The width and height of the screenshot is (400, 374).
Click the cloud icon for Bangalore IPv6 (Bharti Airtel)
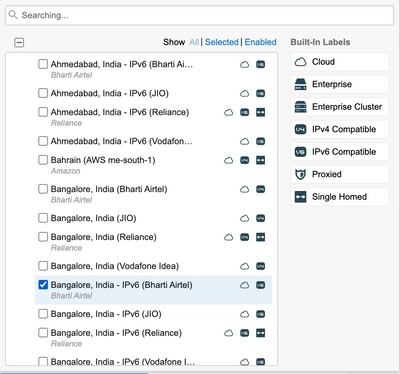(245, 285)
